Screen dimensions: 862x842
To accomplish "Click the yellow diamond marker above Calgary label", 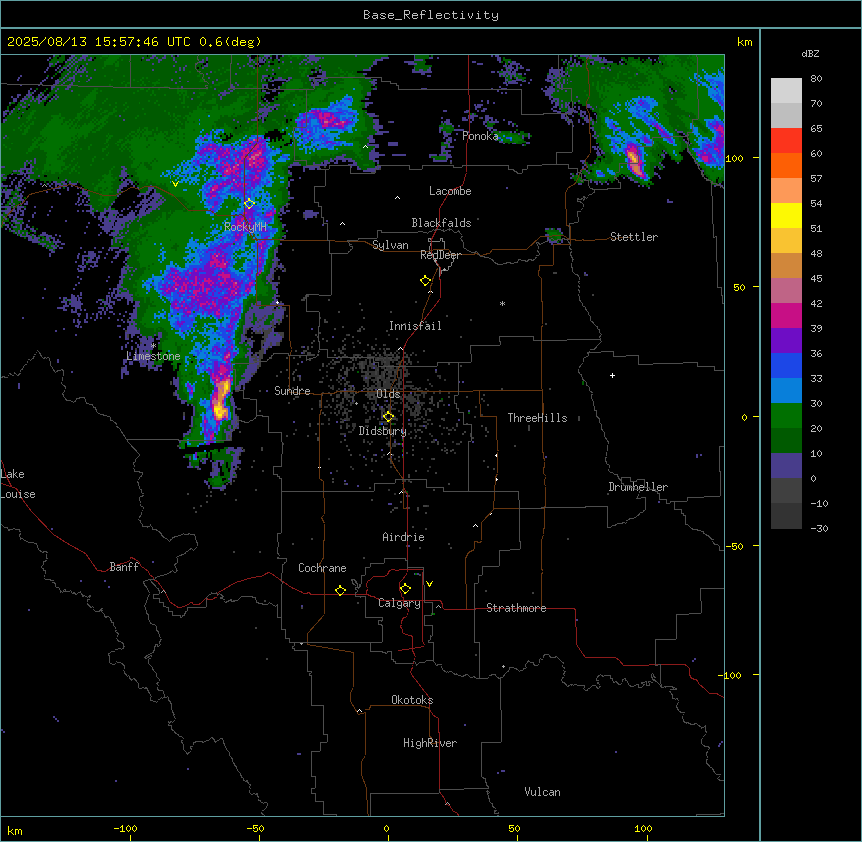I will tap(405, 589).
